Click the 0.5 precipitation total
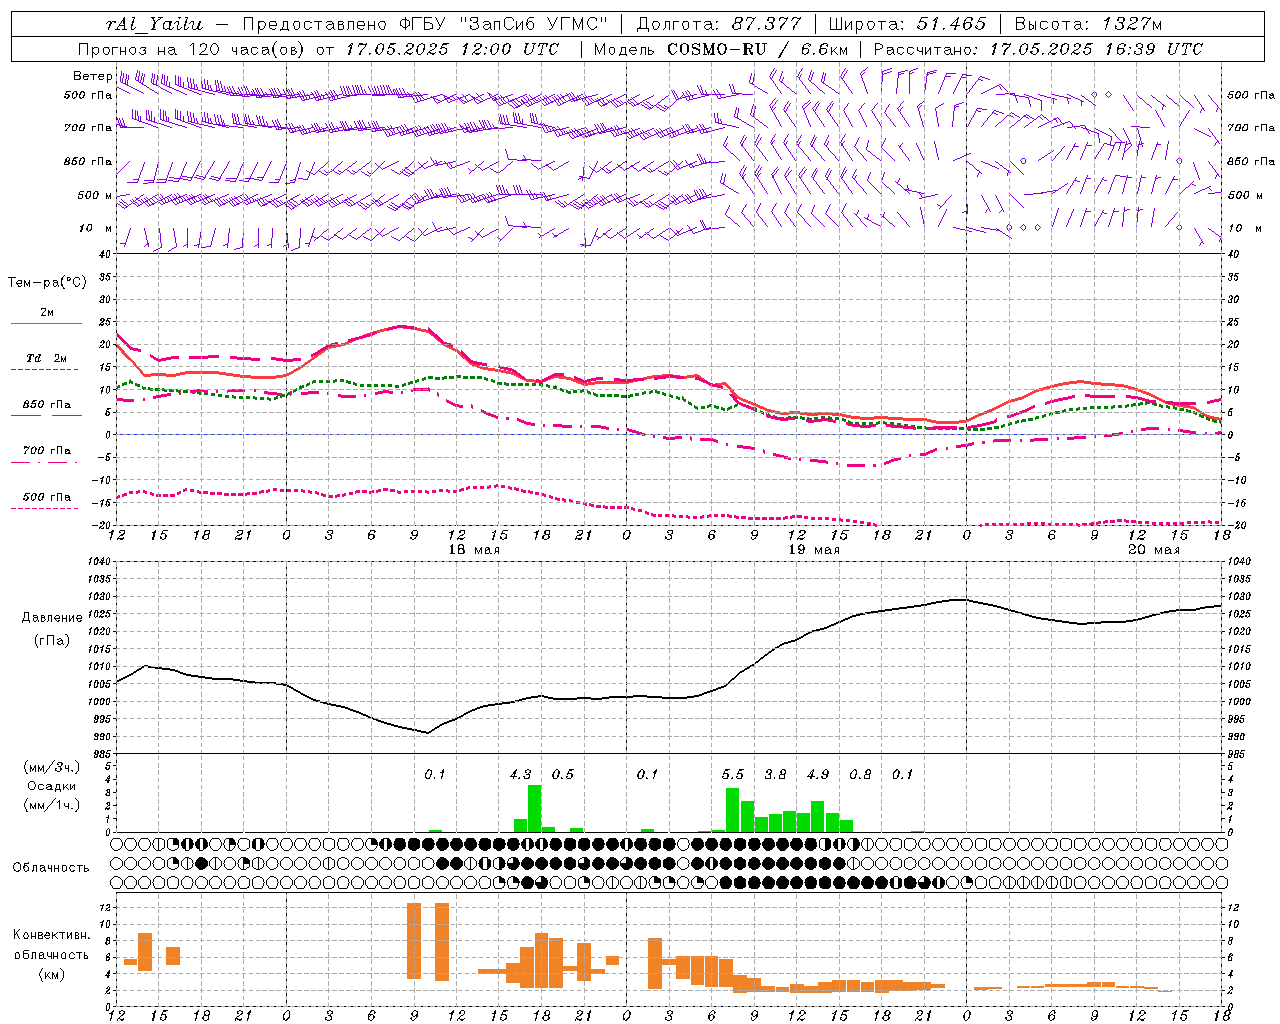The image size is (1280, 1024). click(x=563, y=774)
